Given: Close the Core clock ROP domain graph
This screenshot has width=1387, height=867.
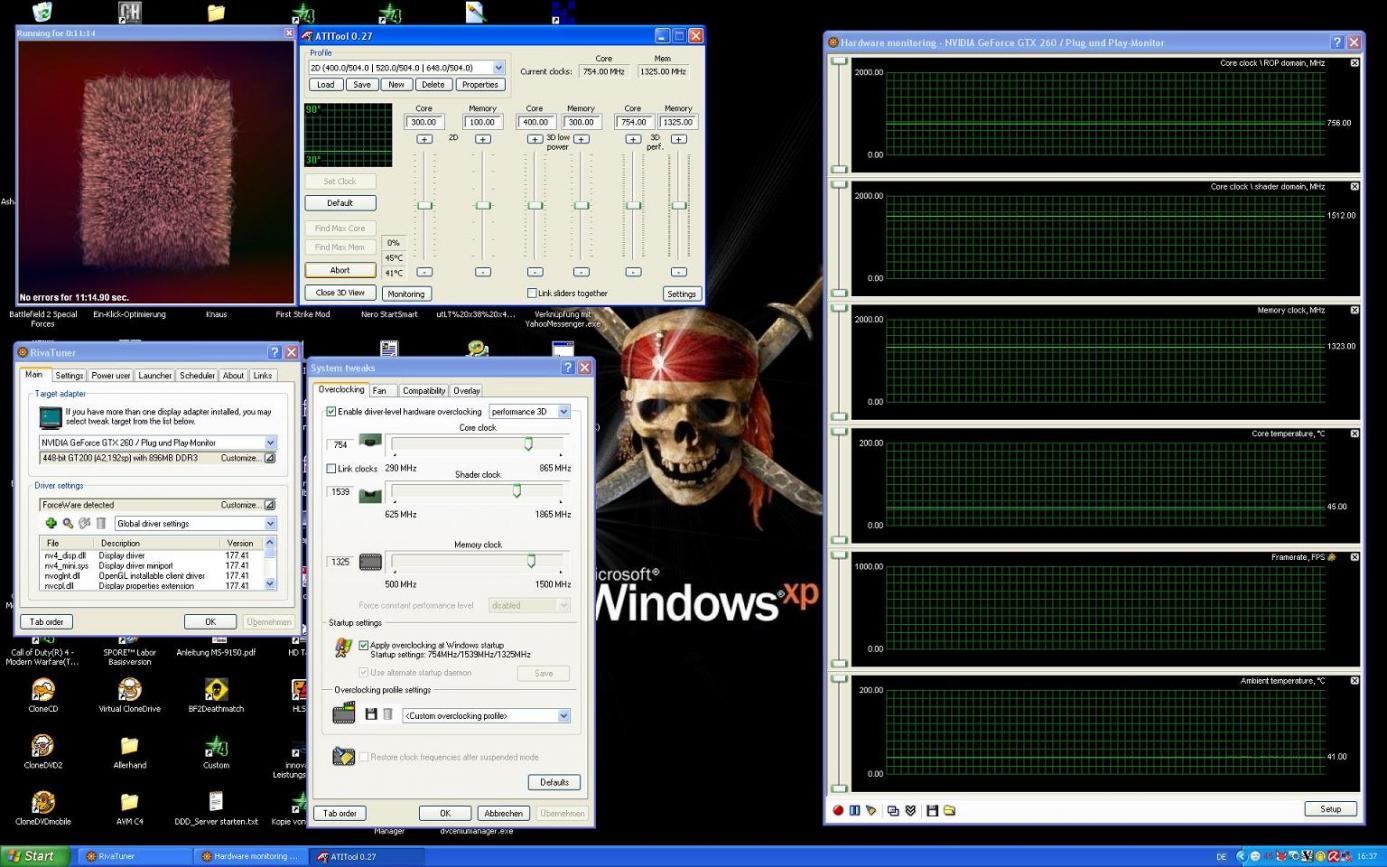Looking at the screenshot, I should click(1355, 63).
